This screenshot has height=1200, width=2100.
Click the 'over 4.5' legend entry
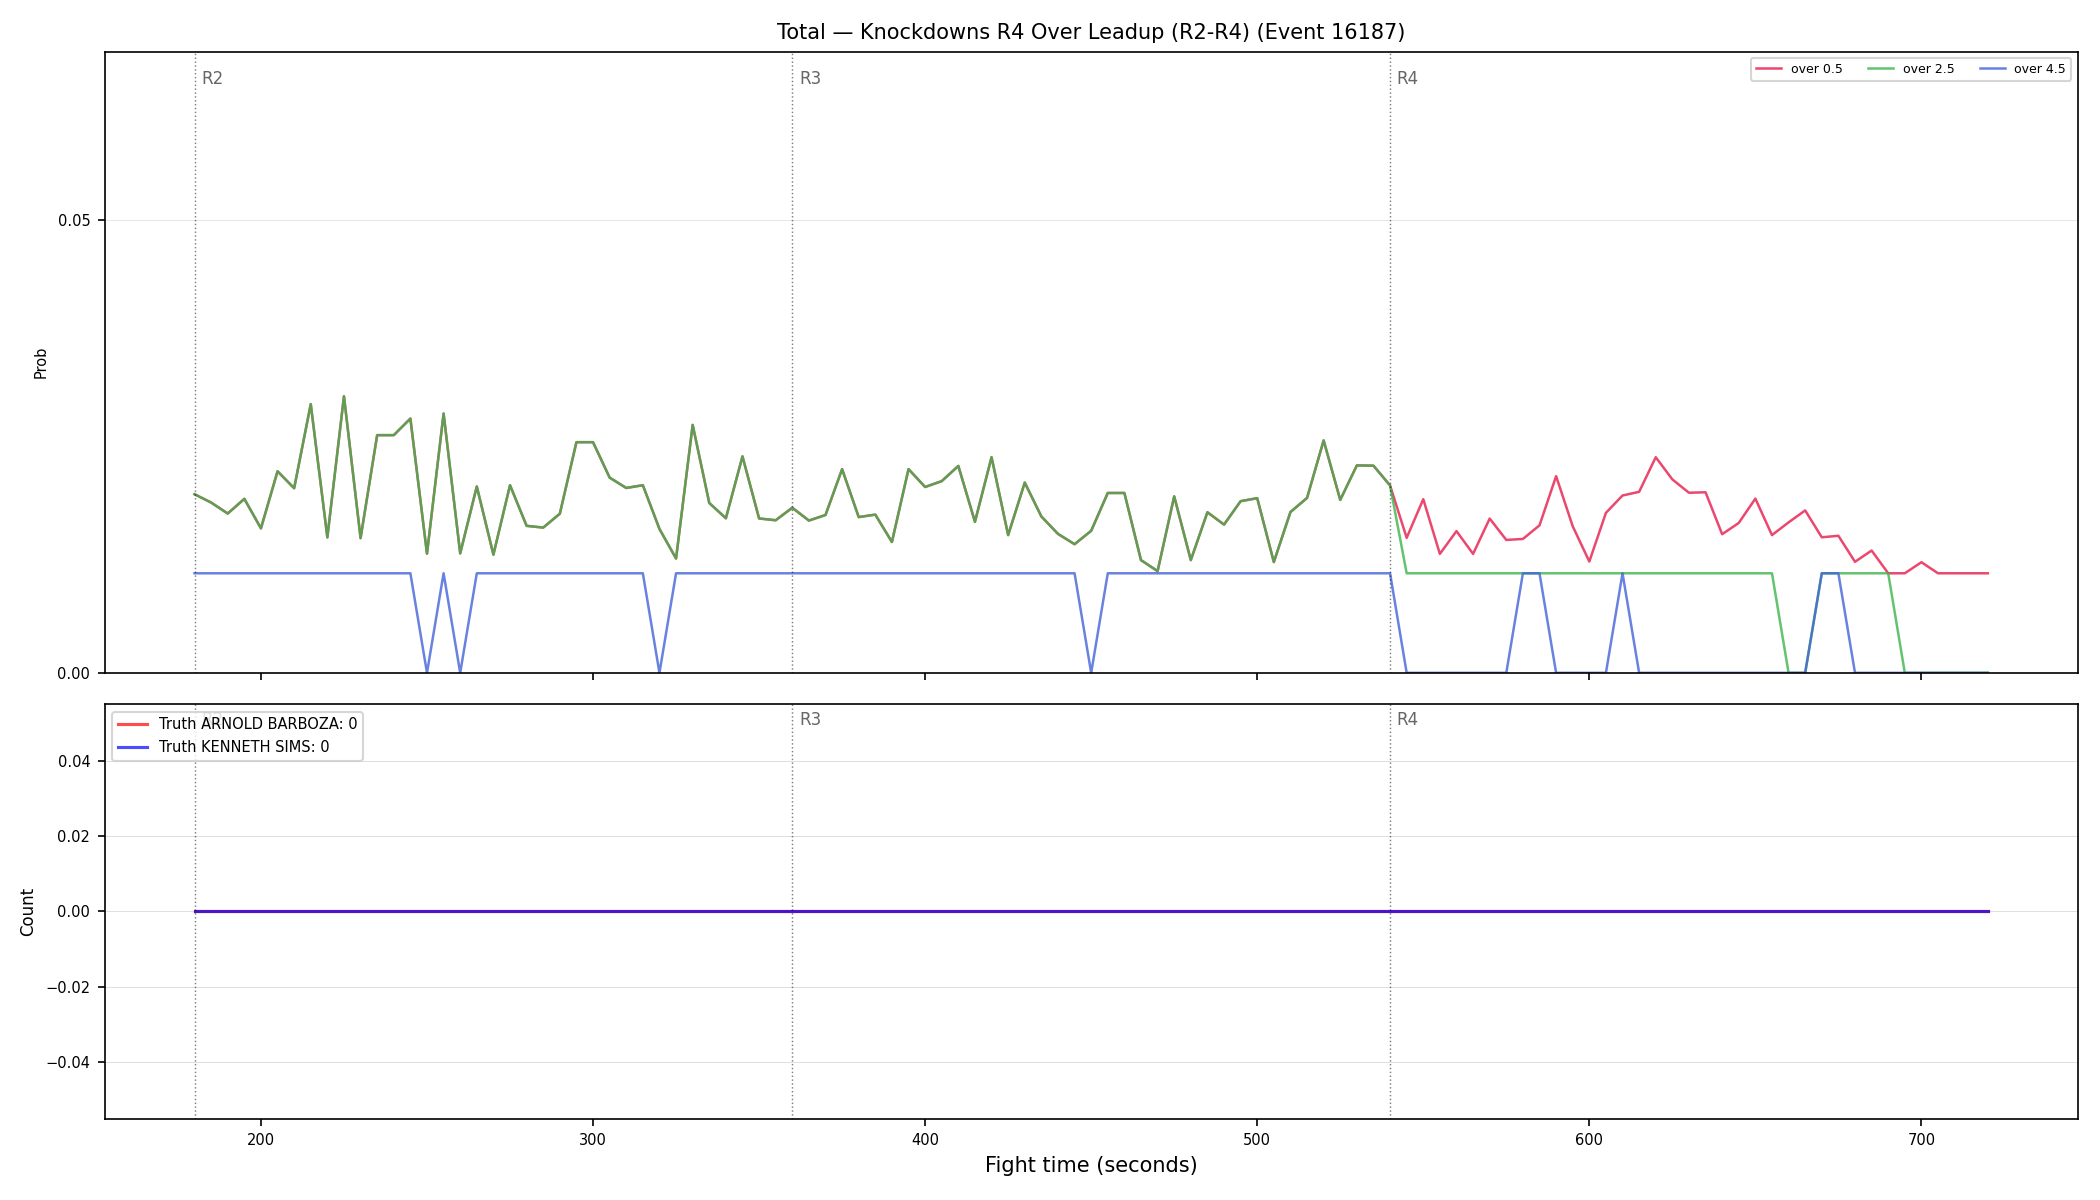[2022, 69]
